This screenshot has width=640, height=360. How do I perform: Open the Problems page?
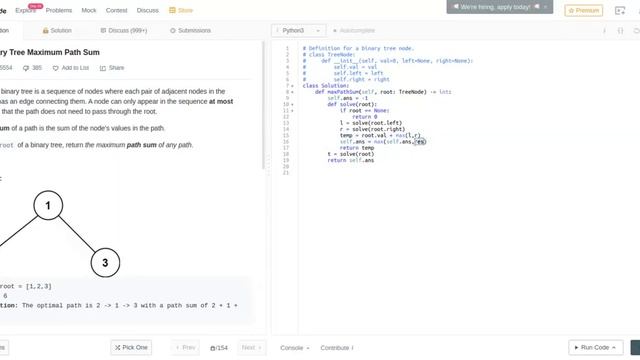[x=59, y=10]
